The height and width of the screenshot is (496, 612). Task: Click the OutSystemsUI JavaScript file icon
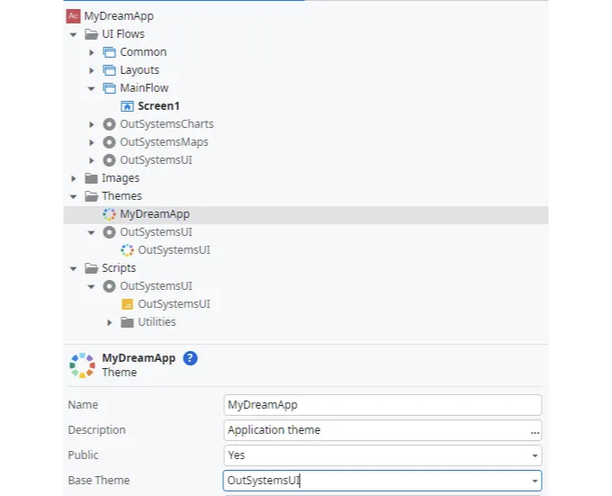point(127,304)
